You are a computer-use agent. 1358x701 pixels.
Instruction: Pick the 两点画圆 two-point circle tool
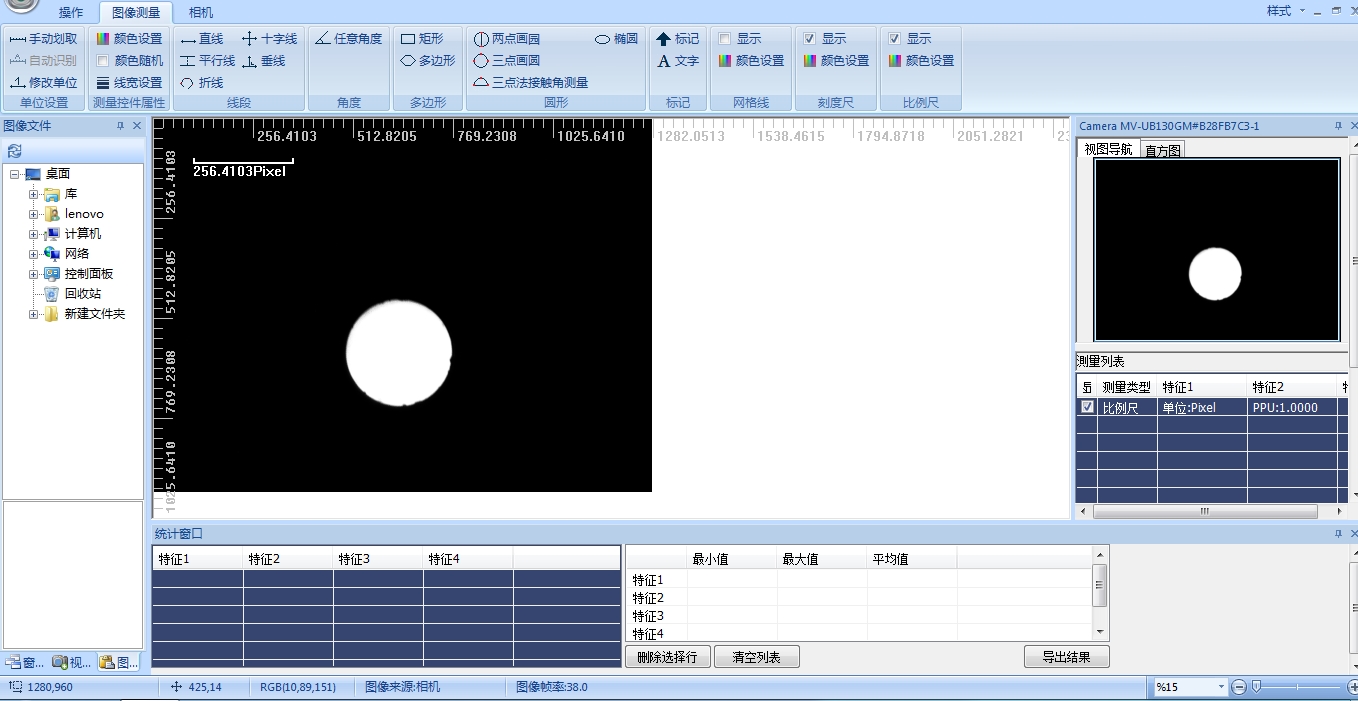point(506,39)
